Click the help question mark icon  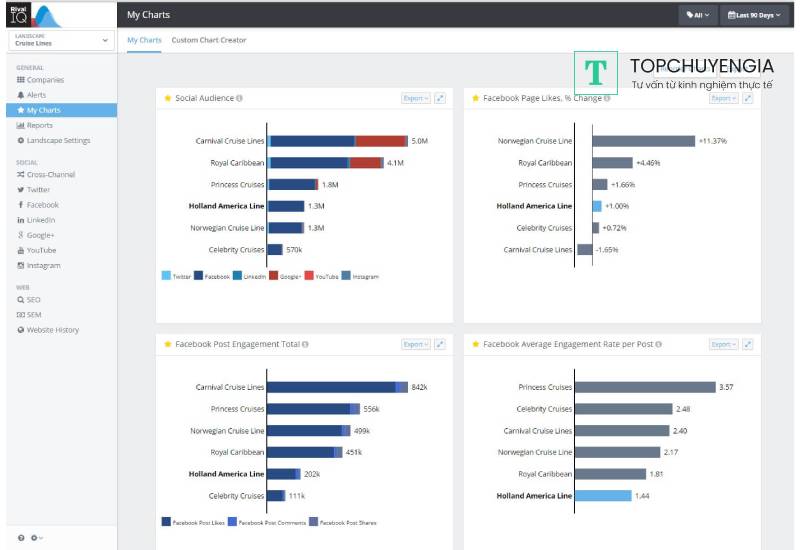pyautogui.click(x=21, y=538)
